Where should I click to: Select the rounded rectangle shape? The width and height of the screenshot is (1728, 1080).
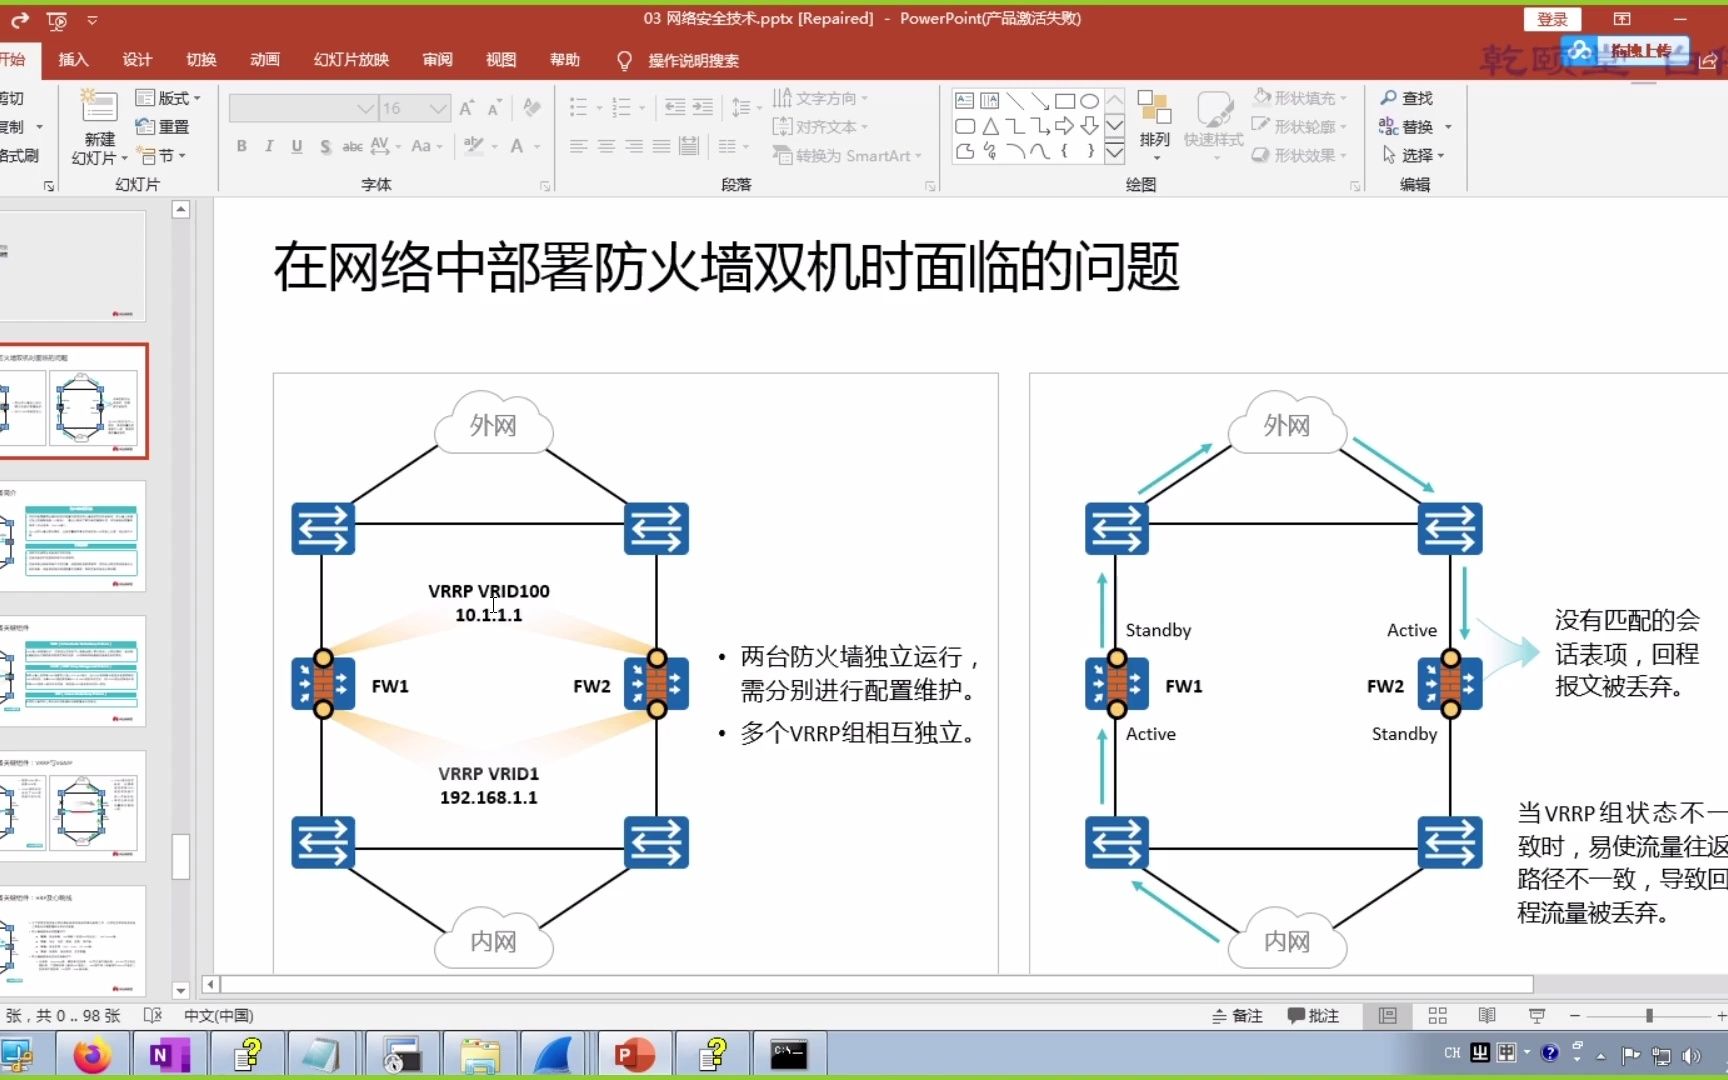(x=965, y=126)
